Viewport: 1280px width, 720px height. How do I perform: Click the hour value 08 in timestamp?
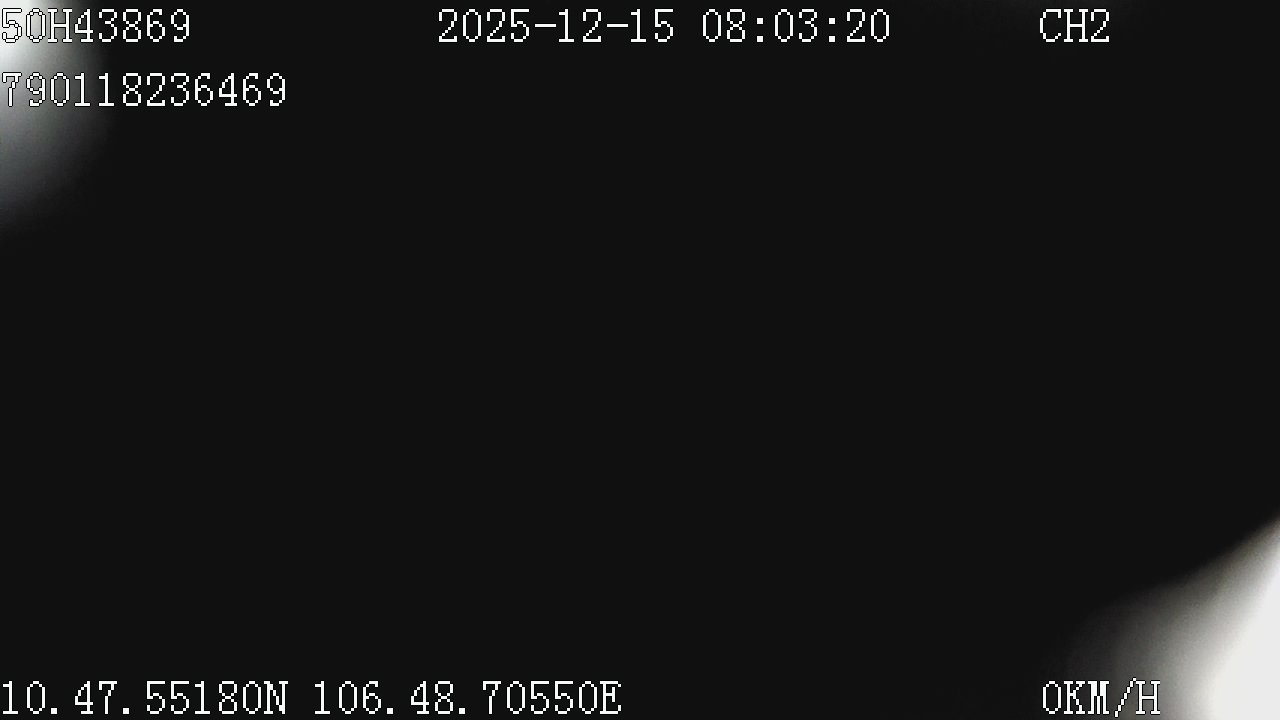724,27
